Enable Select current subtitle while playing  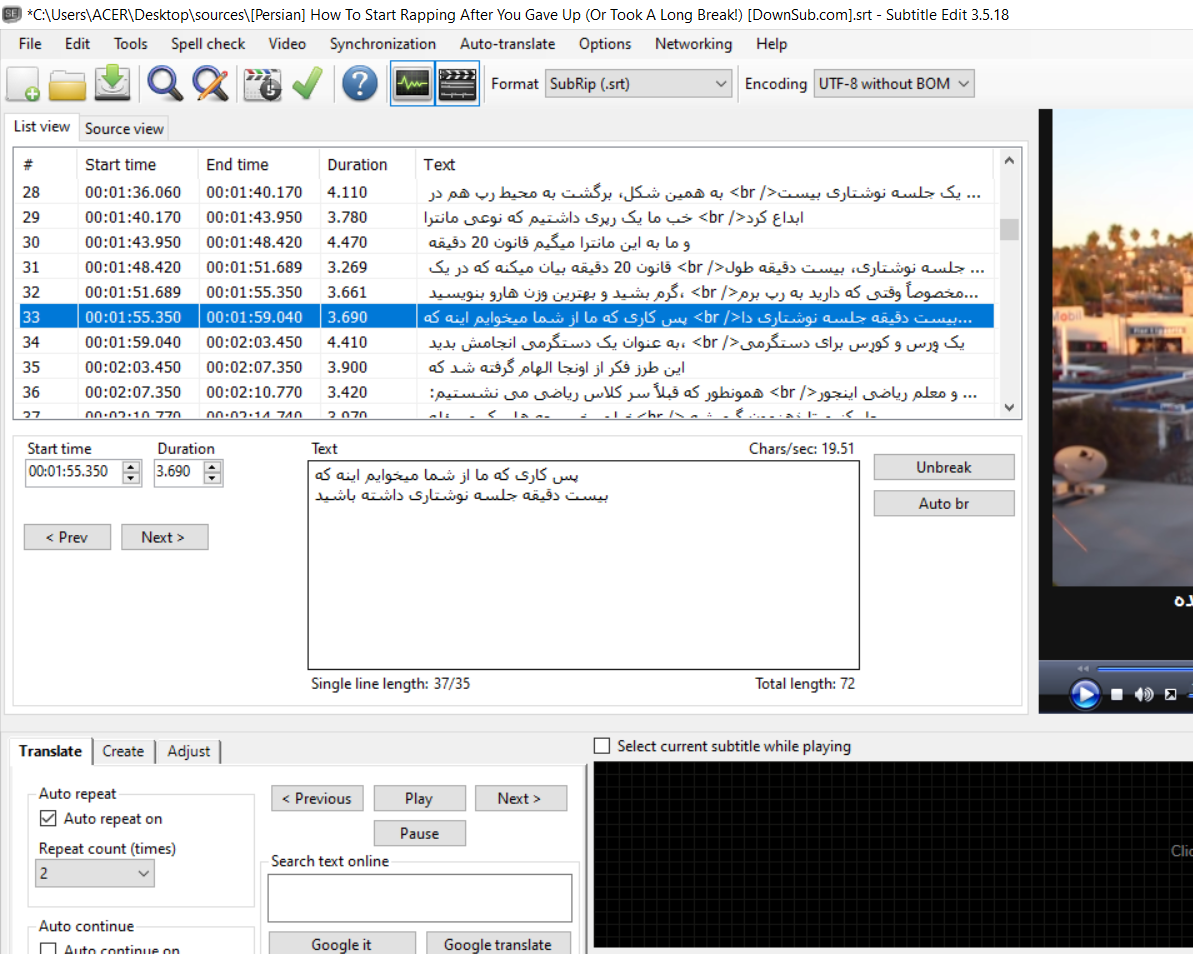(602, 746)
